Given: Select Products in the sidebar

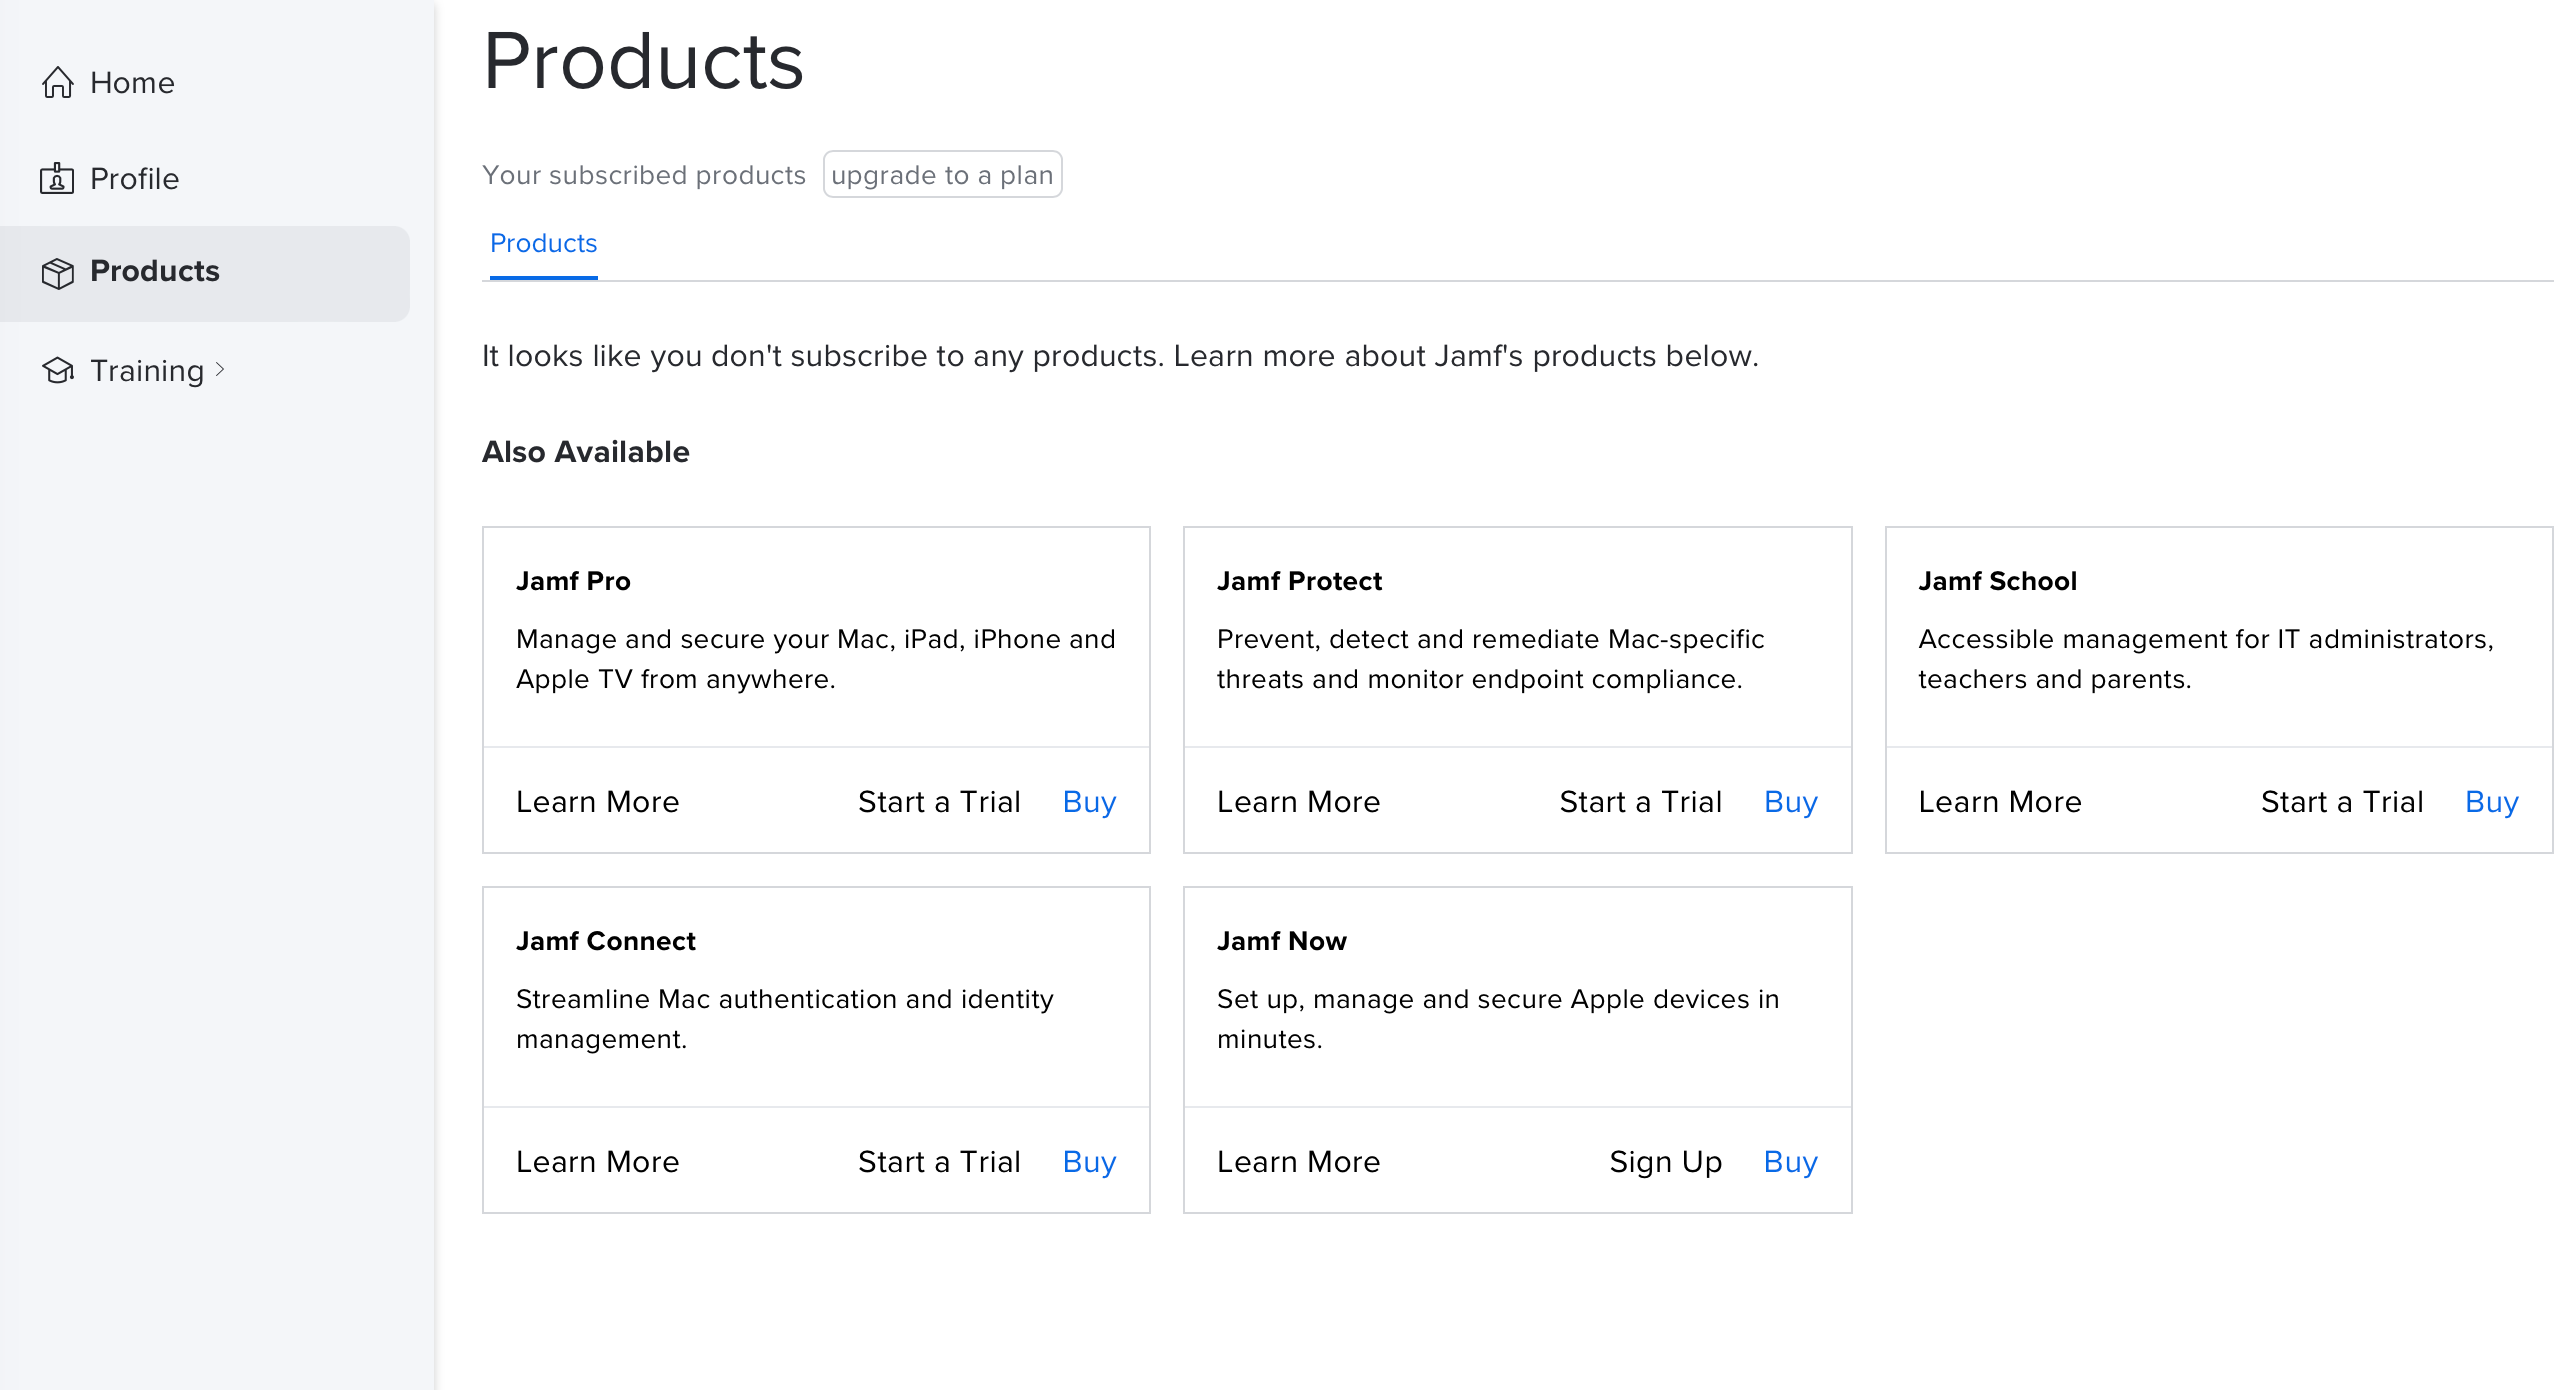Looking at the screenshot, I should click(x=205, y=272).
